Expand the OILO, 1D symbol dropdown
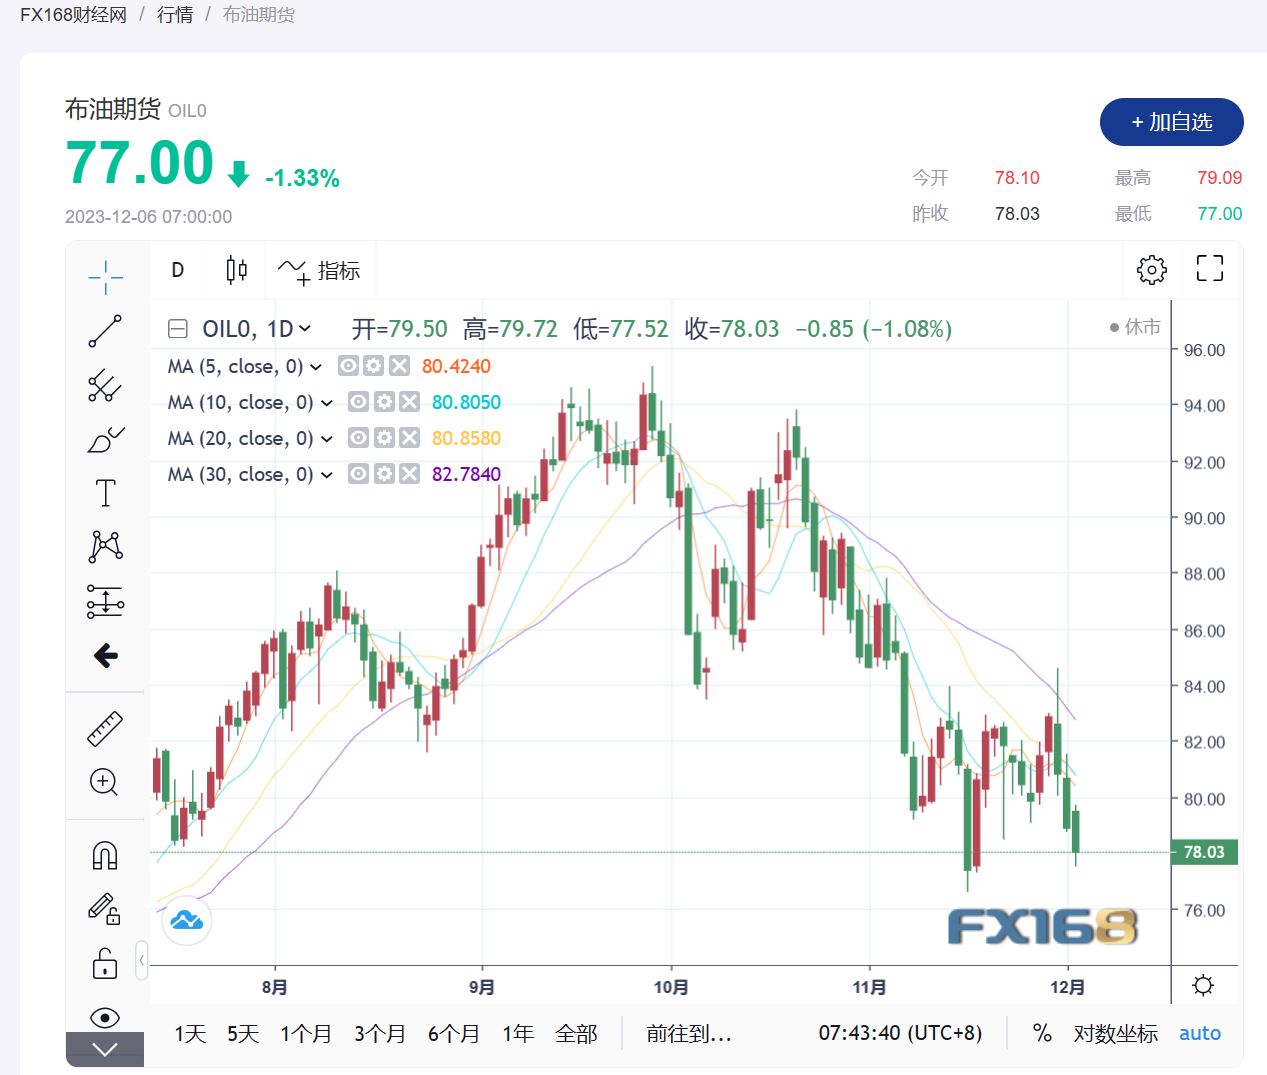The width and height of the screenshot is (1267, 1075). [x=305, y=329]
